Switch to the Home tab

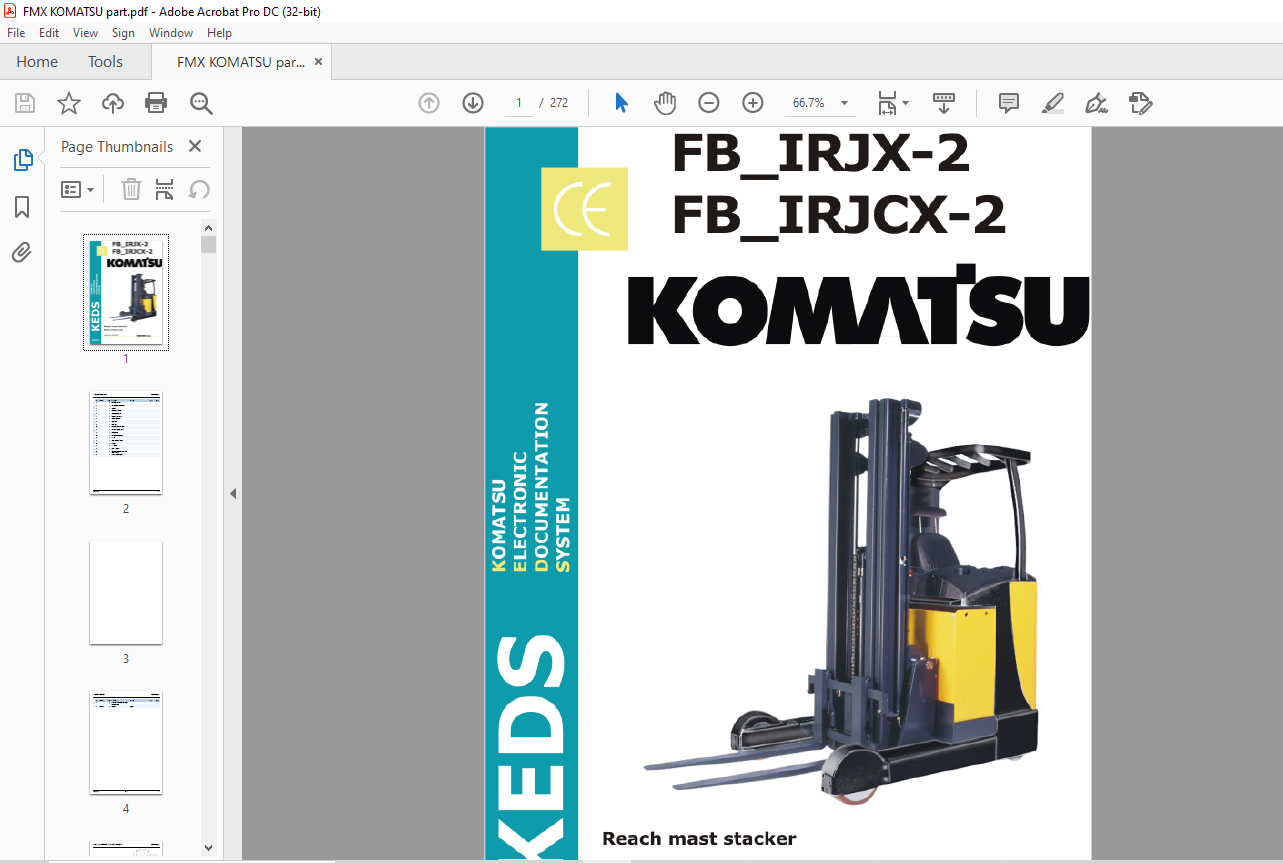click(37, 62)
